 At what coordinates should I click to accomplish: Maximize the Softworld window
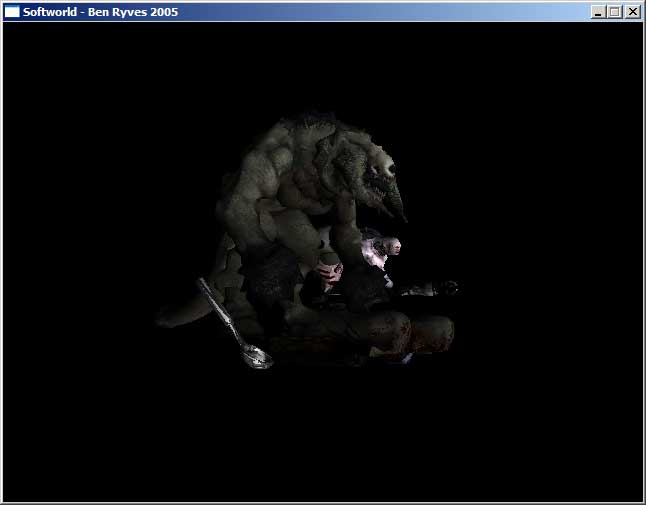tap(614, 12)
